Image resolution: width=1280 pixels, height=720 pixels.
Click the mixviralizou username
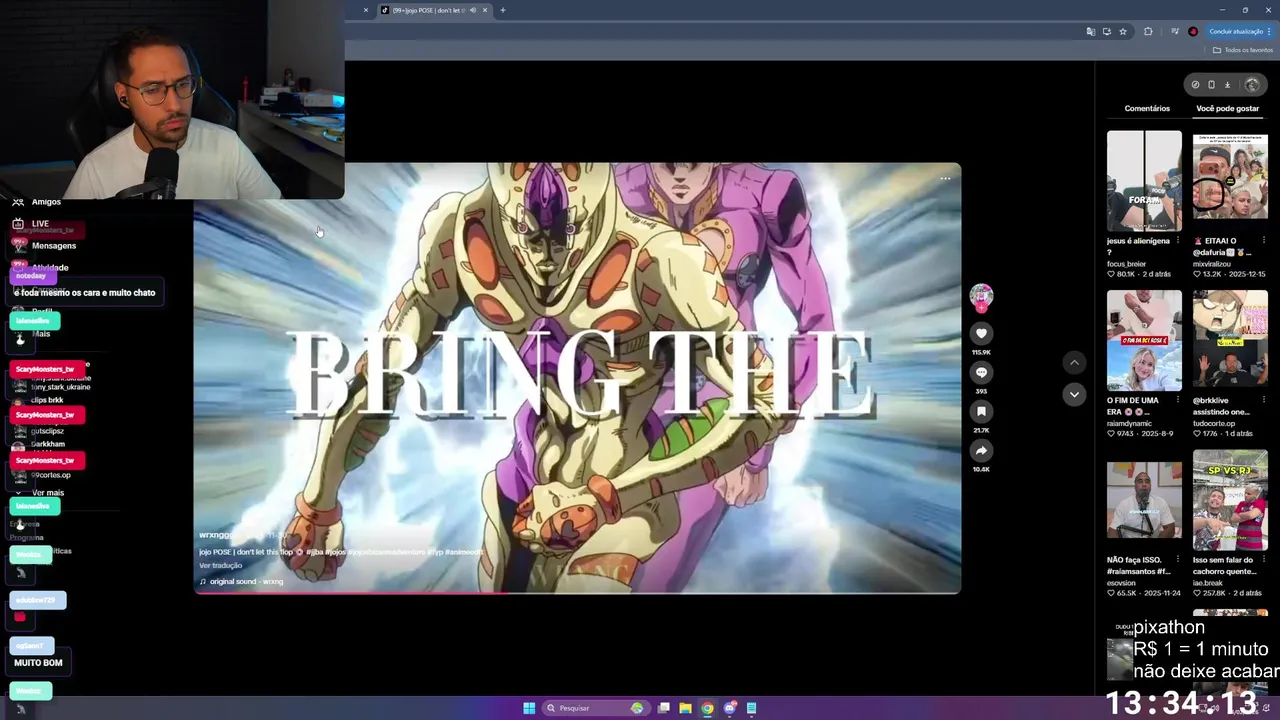click(1212, 264)
